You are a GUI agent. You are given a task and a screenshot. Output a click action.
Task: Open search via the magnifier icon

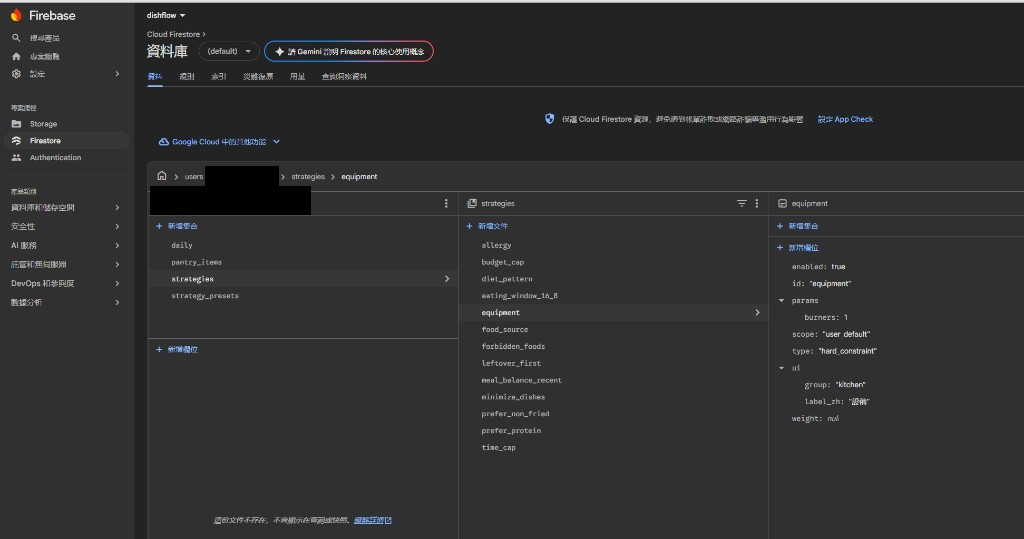tap(16, 38)
